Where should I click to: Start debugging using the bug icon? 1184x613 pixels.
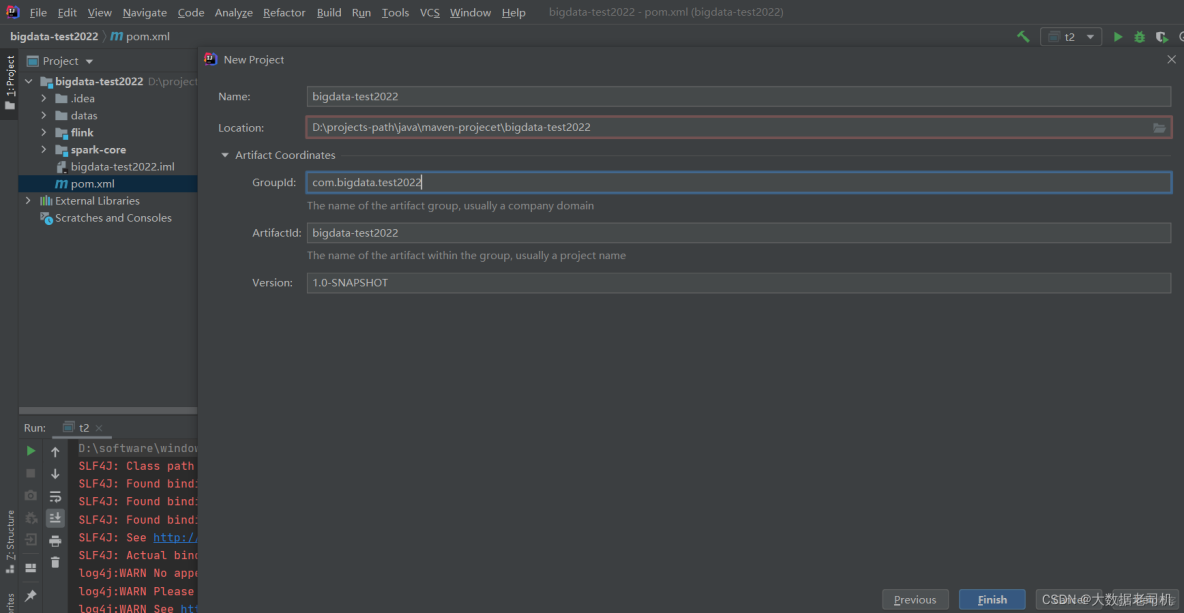pos(1139,36)
